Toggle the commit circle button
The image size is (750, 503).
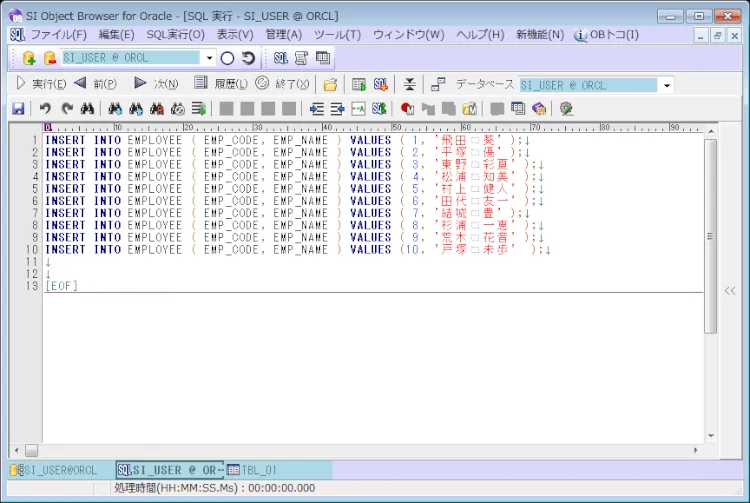click(x=227, y=58)
